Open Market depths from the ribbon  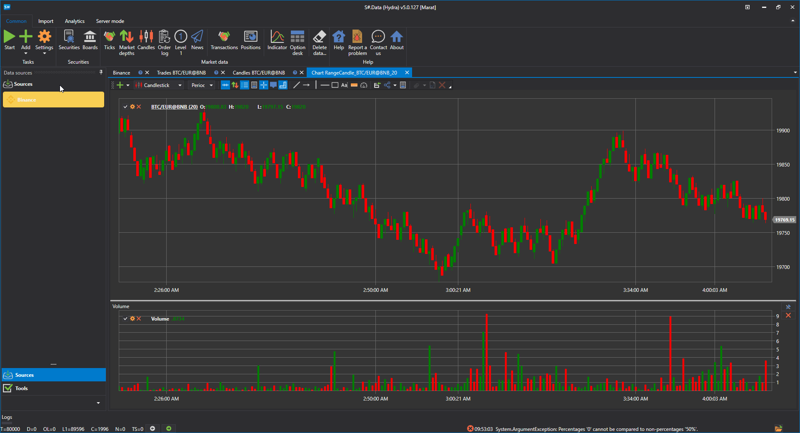pos(127,38)
